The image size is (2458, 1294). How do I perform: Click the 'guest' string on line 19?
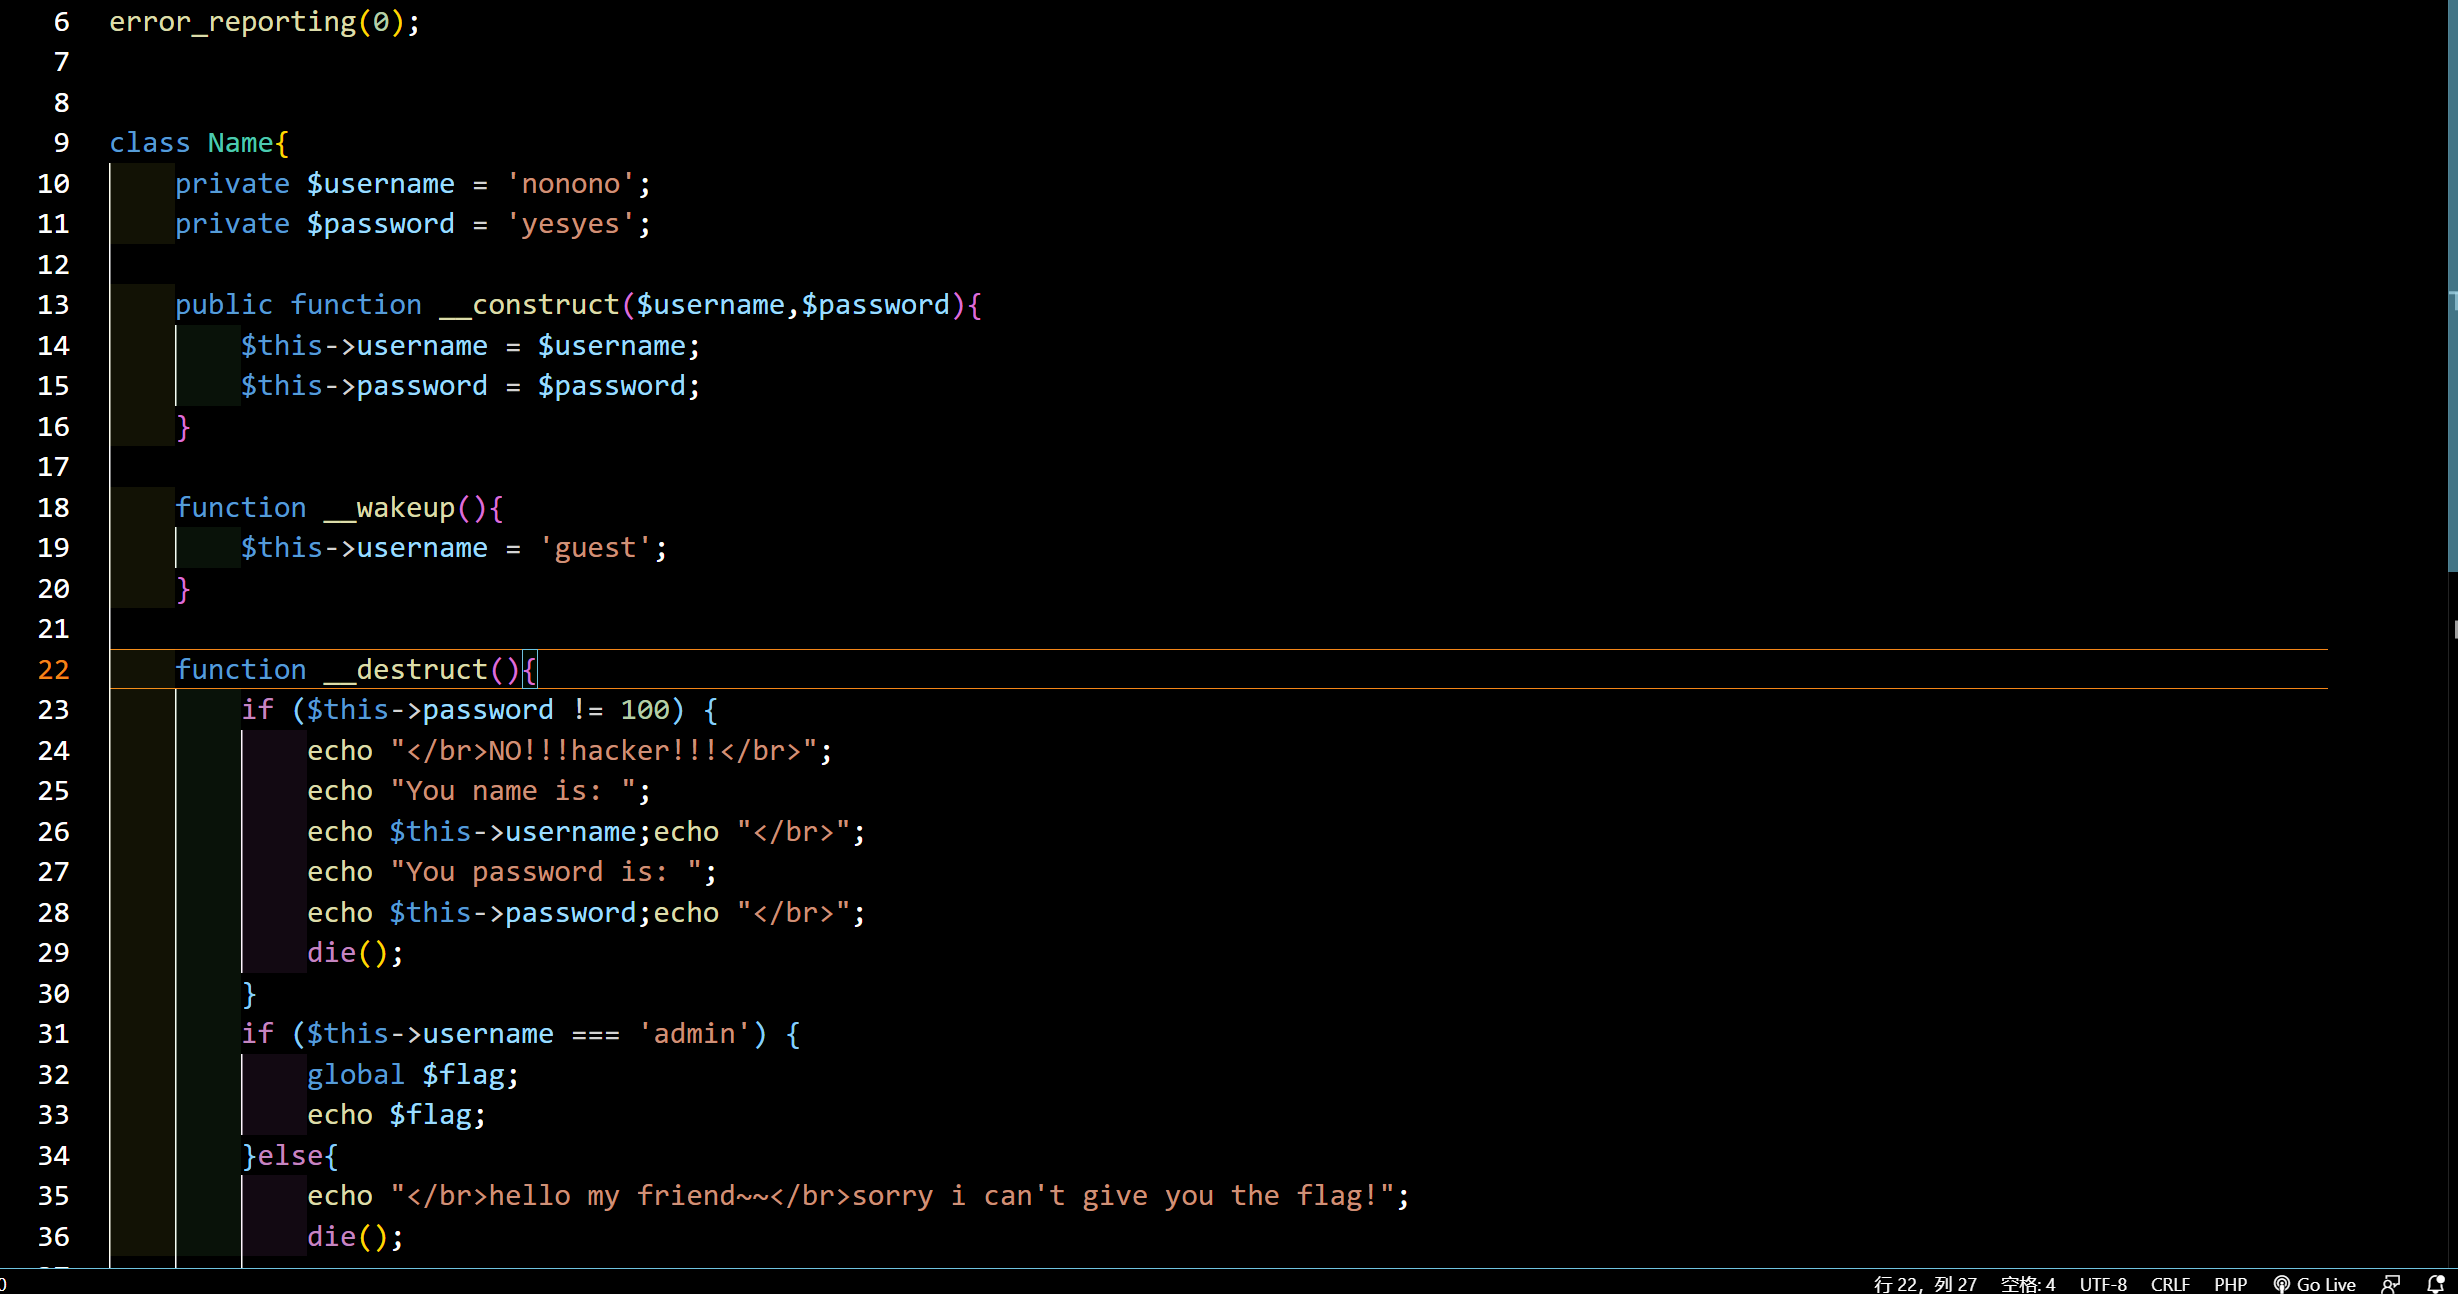coord(595,548)
